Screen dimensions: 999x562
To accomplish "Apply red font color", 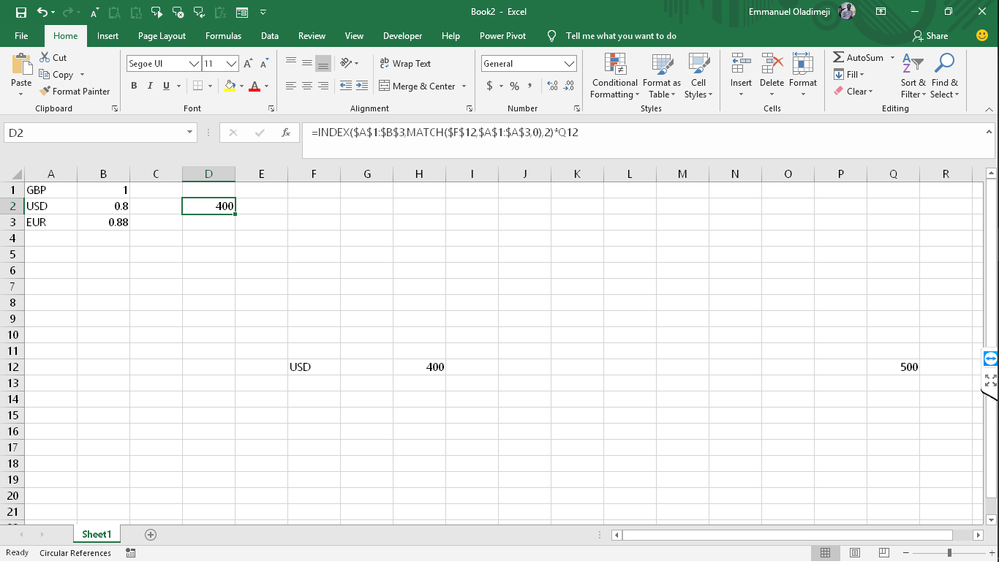I will 255,85.
